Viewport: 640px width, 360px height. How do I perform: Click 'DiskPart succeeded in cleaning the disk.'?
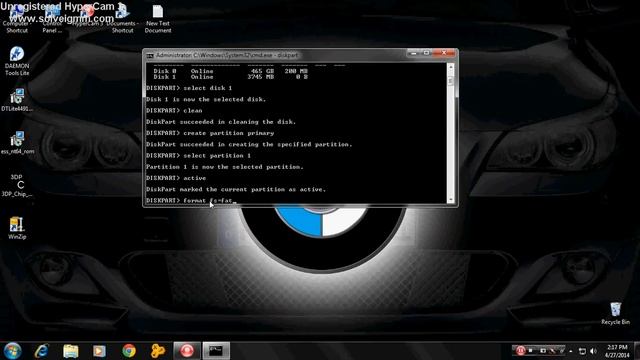(221, 122)
